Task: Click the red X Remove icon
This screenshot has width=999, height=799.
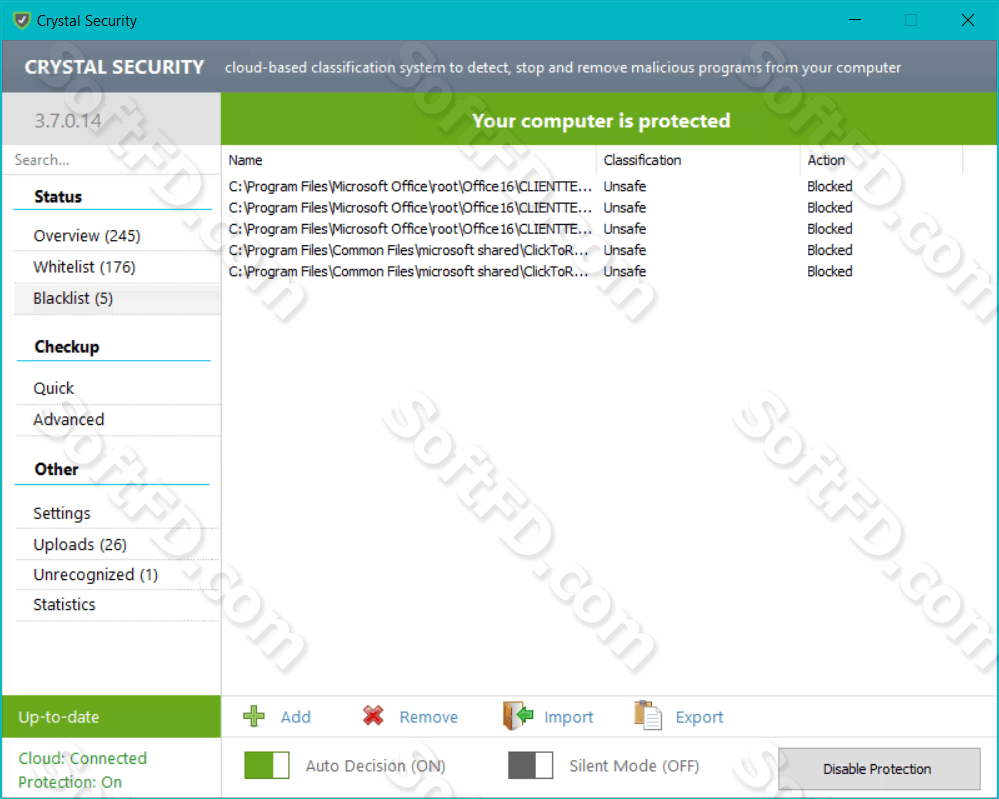Action: tap(373, 716)
